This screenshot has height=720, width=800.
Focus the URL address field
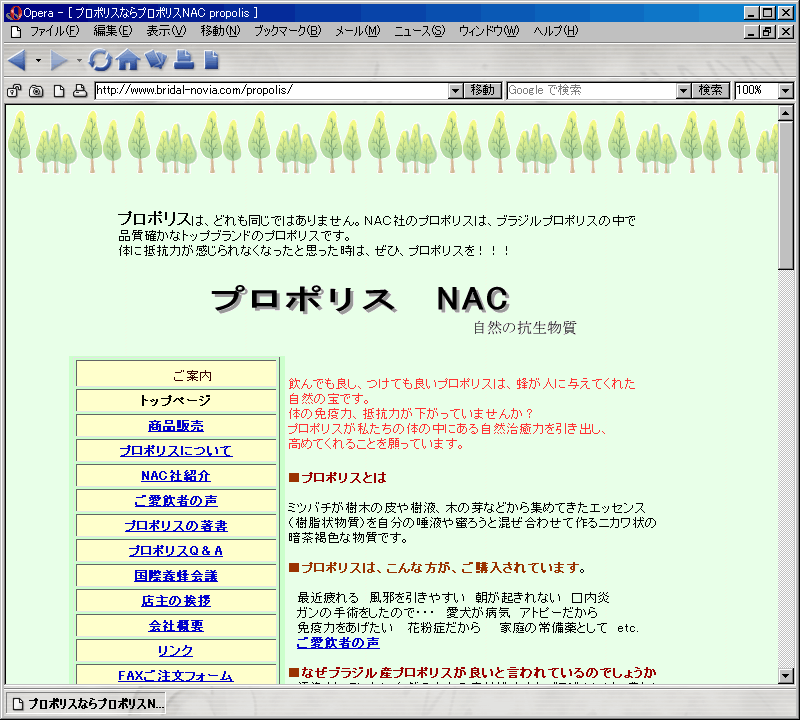pyautogui.click(x=272, y=91)
